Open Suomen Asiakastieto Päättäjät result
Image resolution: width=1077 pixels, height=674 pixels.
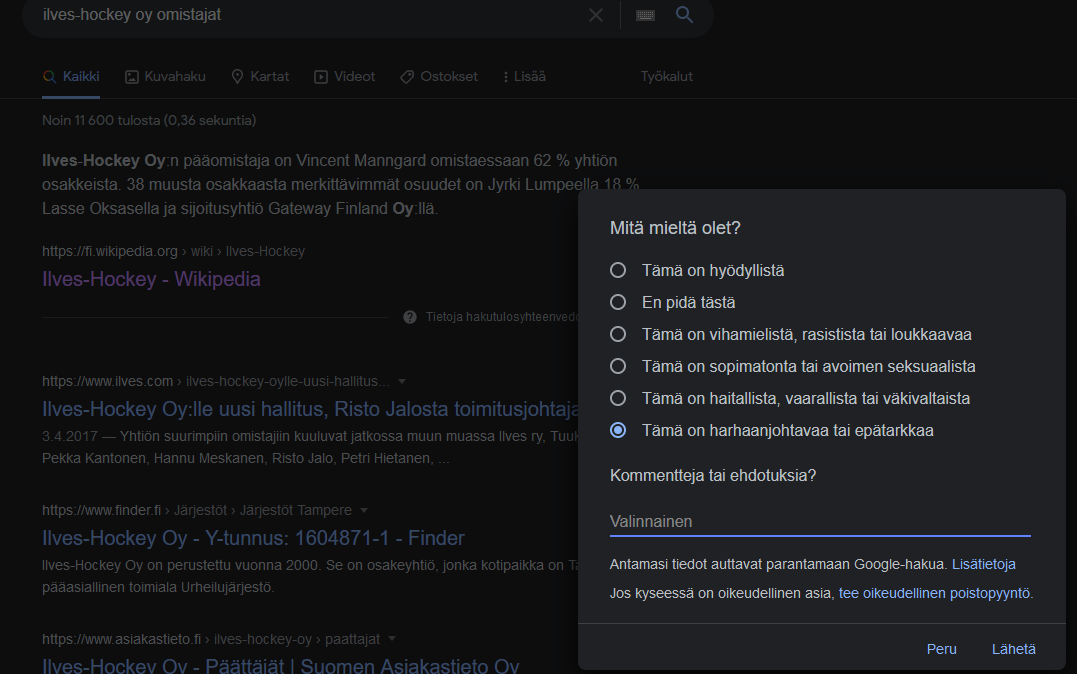click(x=280, y=666)
